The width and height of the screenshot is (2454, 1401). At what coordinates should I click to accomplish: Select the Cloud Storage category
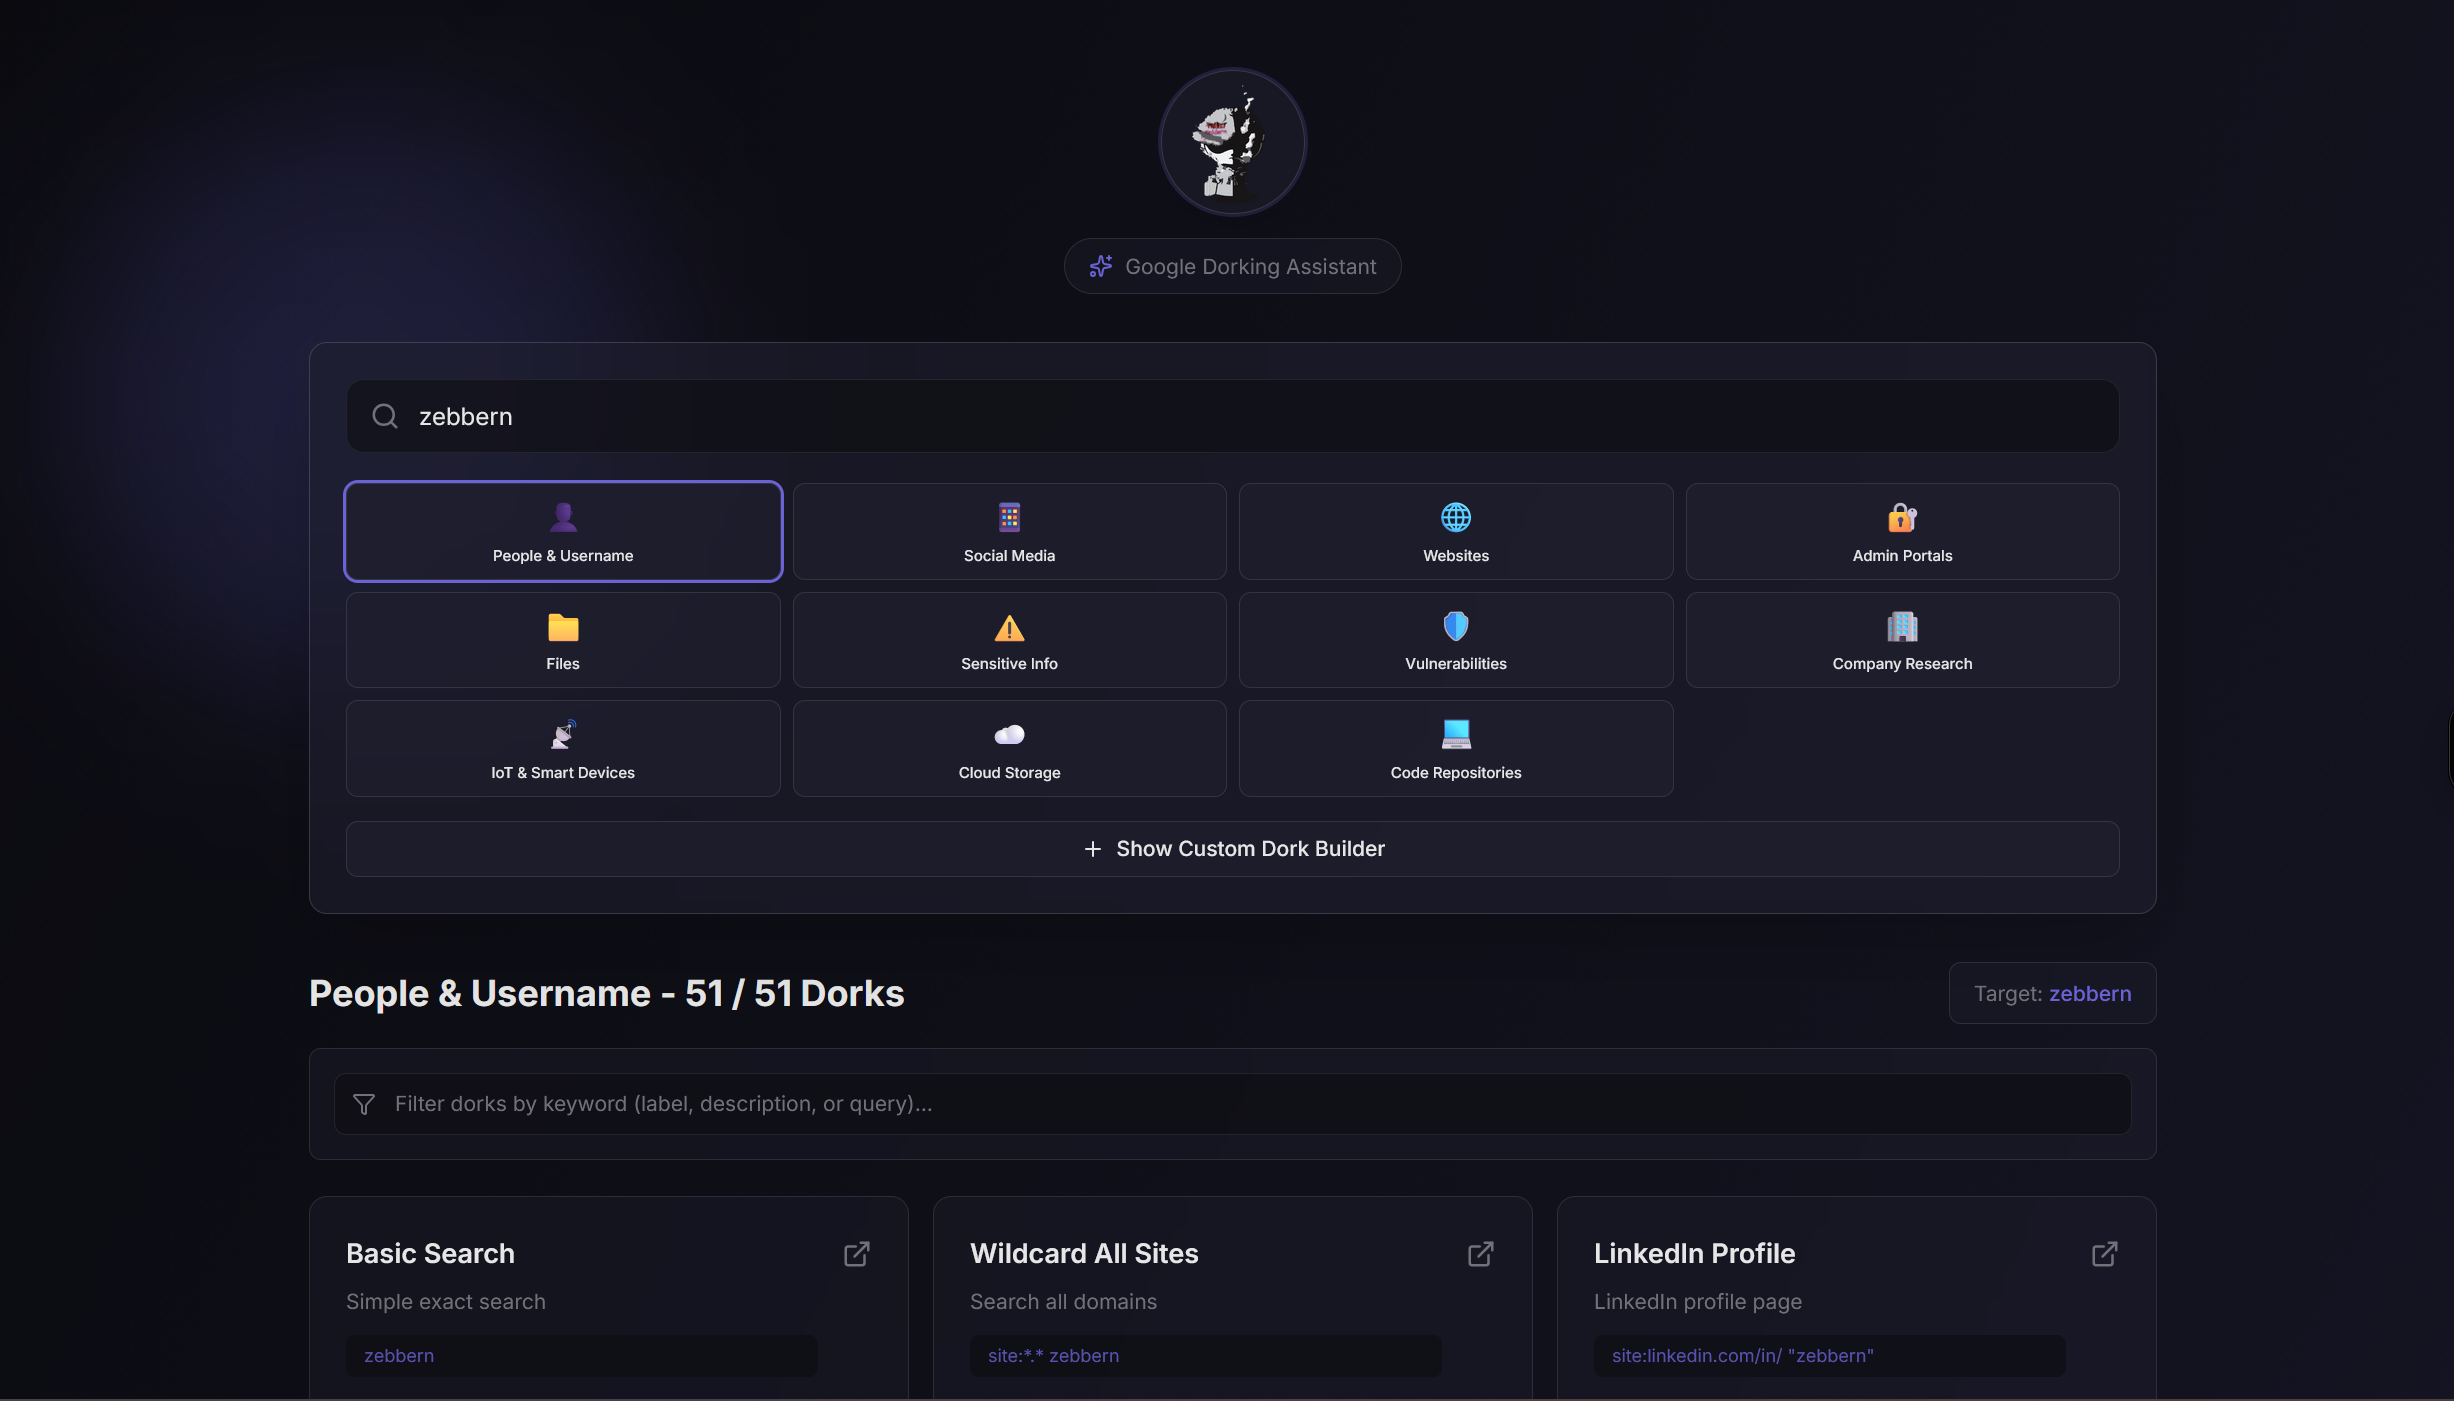[1009, 748]
